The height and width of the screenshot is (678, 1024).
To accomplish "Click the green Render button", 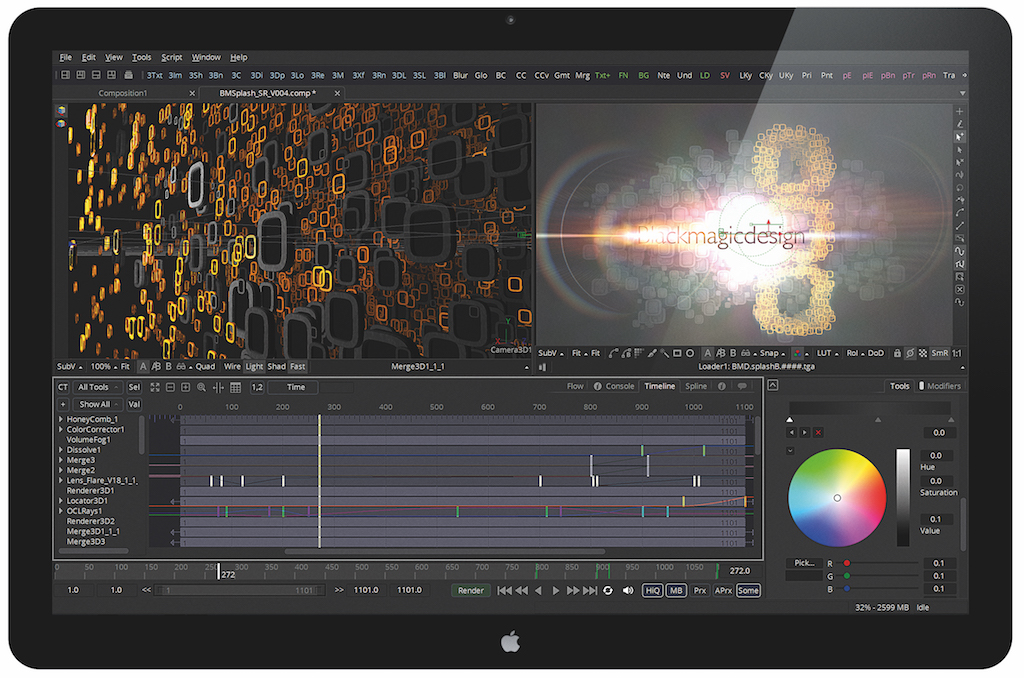I will pos(470,590).
